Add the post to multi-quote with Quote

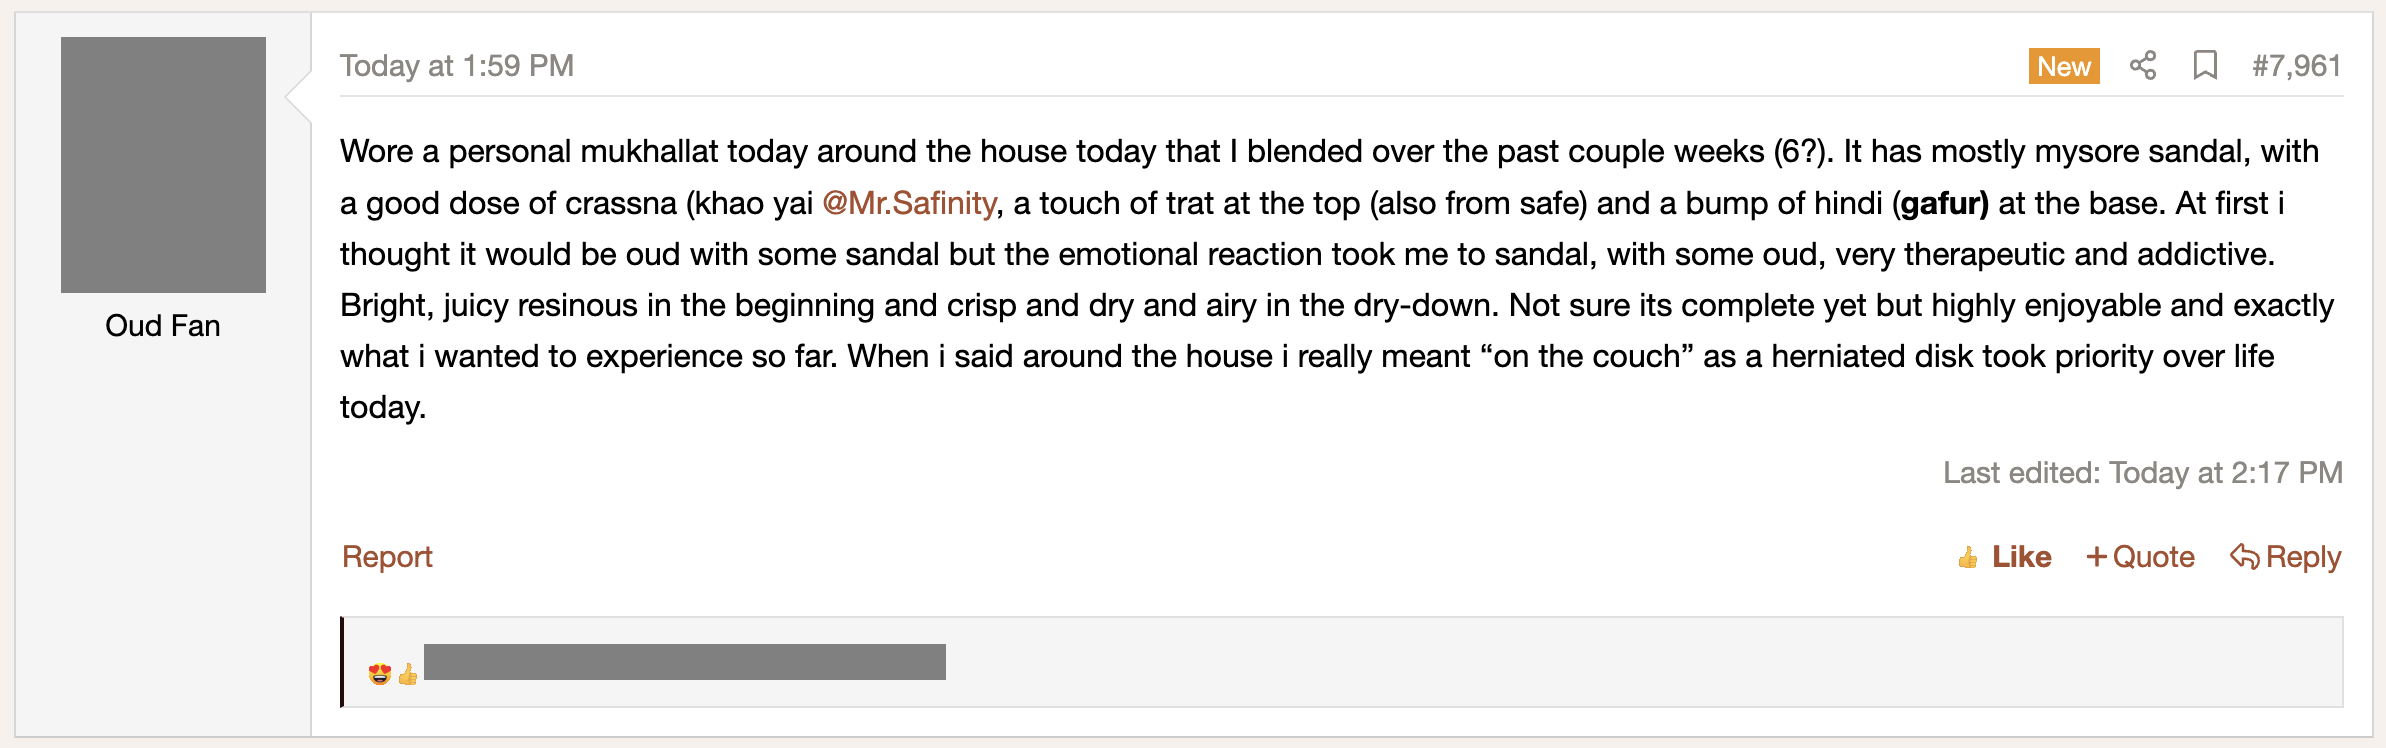click(2153, 557)
